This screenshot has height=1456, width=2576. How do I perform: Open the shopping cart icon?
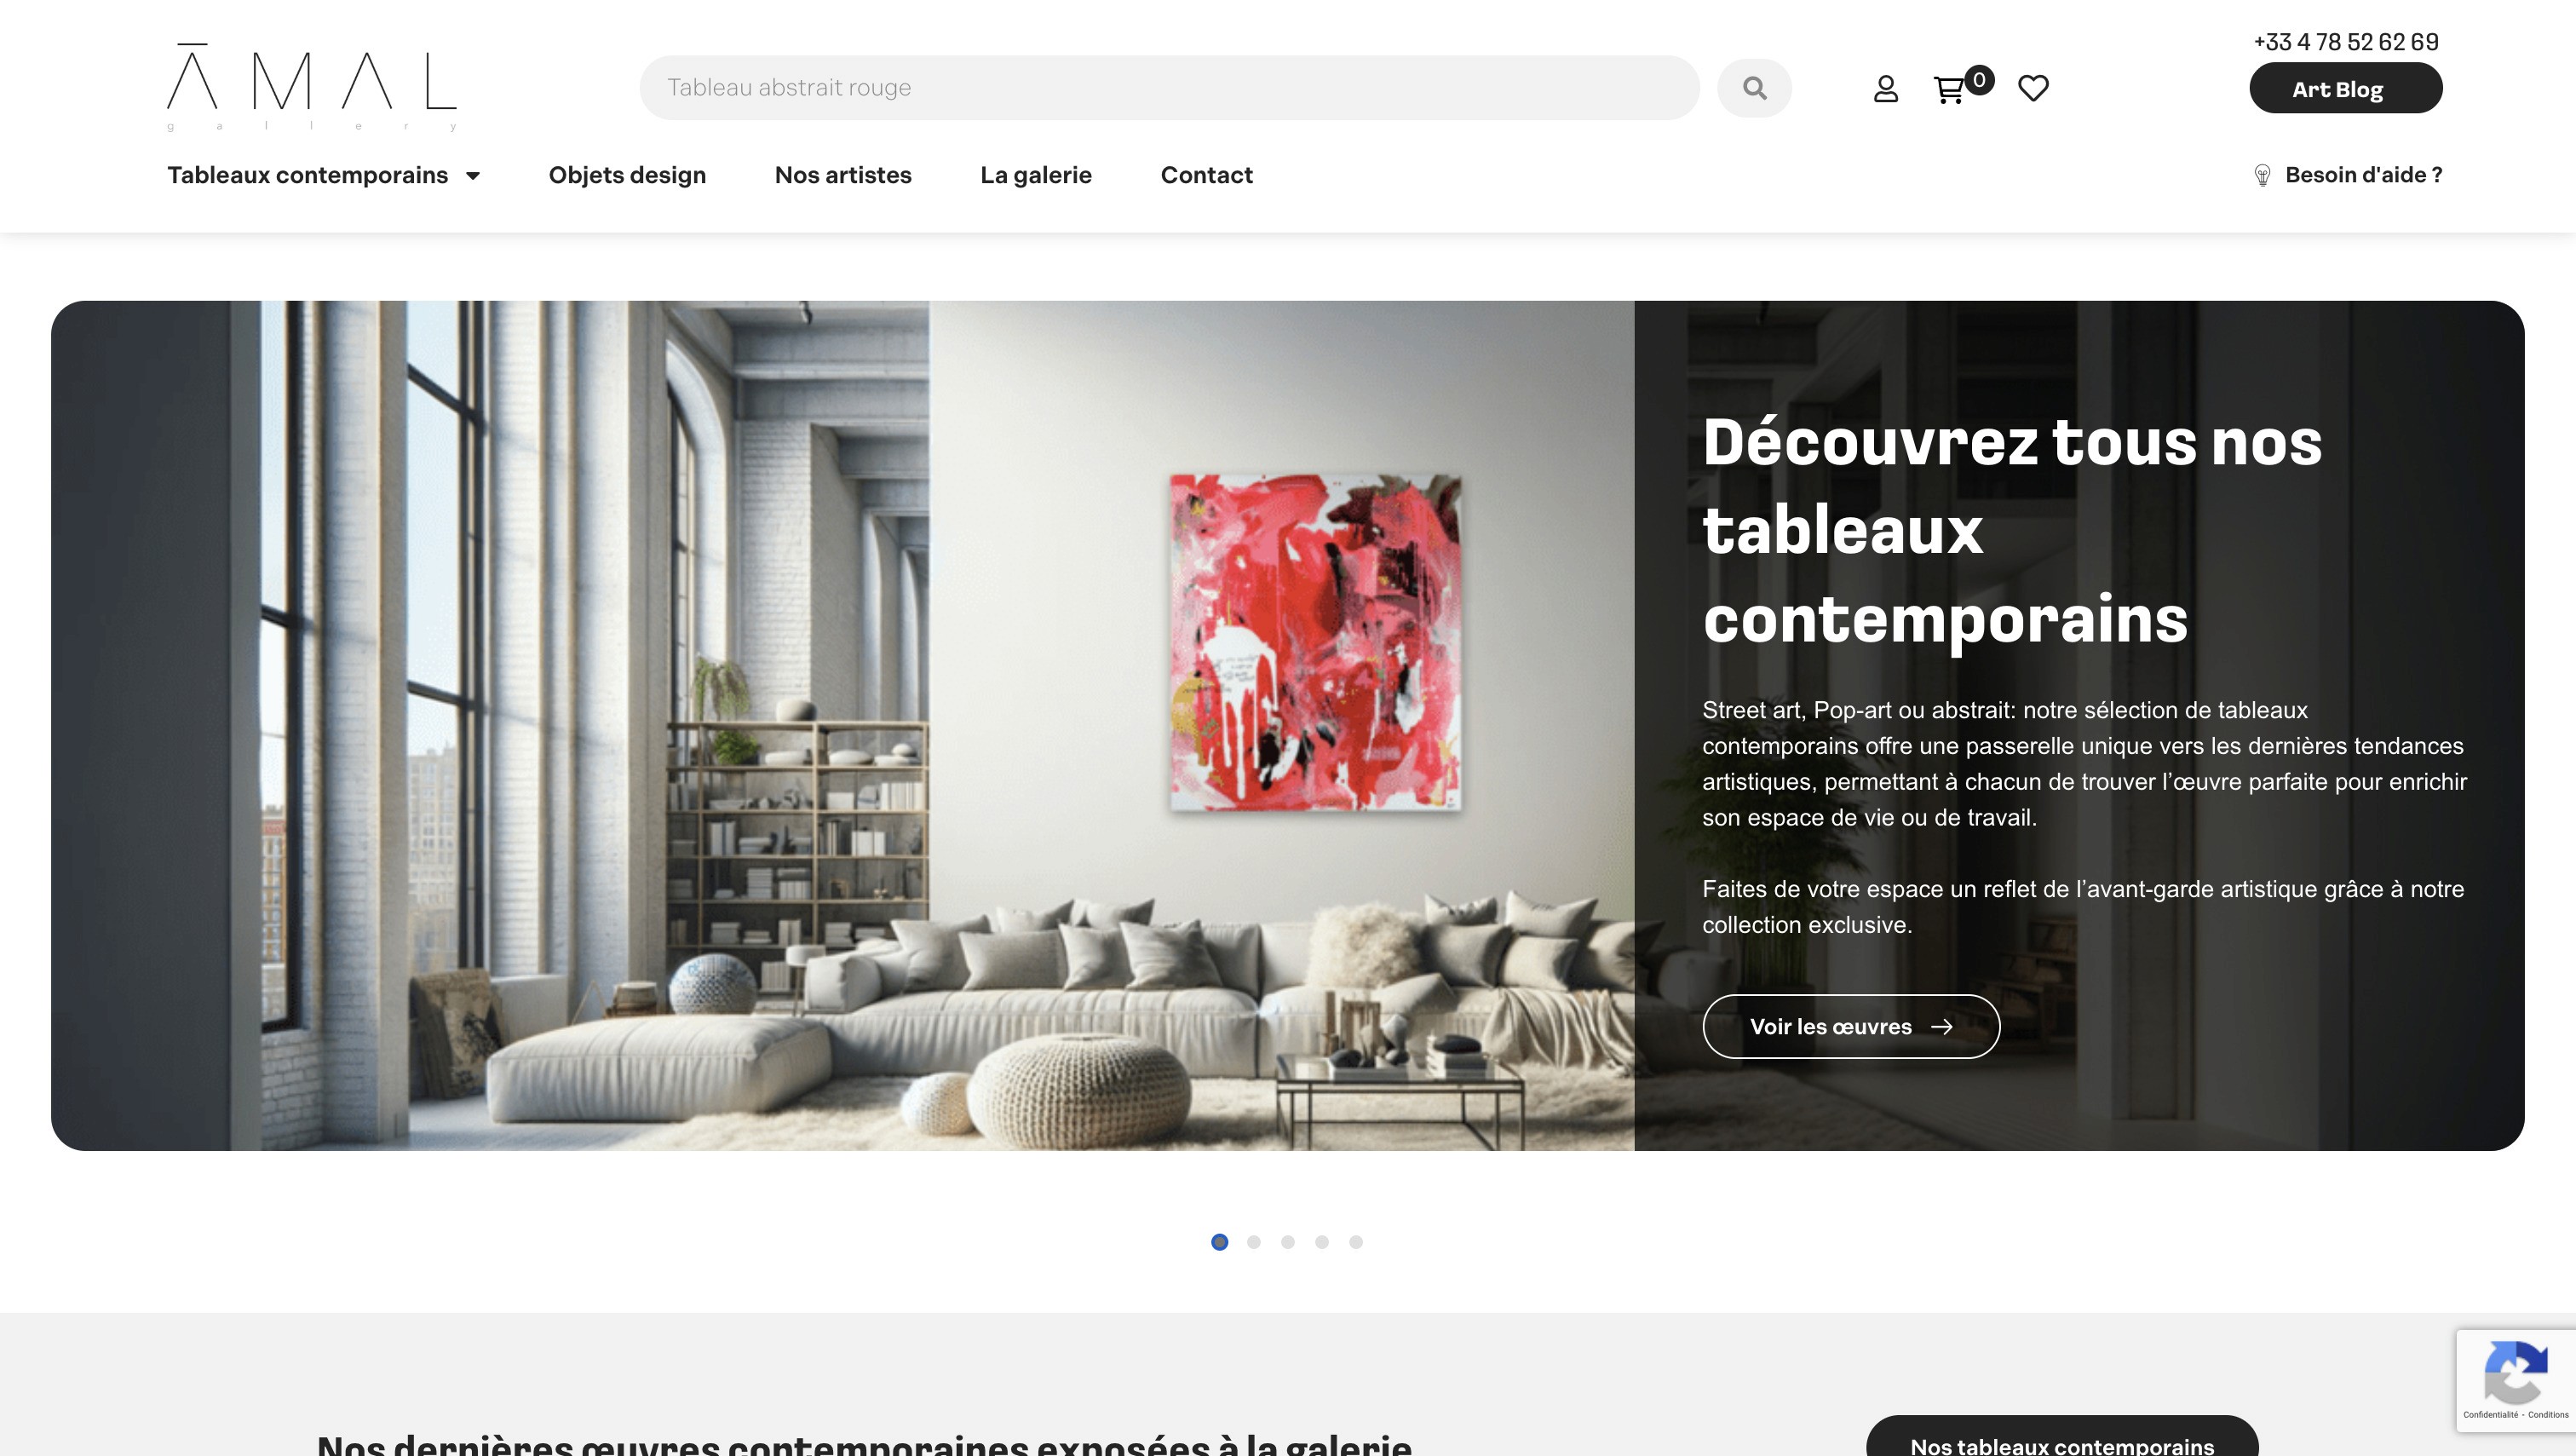point(1949,90)
